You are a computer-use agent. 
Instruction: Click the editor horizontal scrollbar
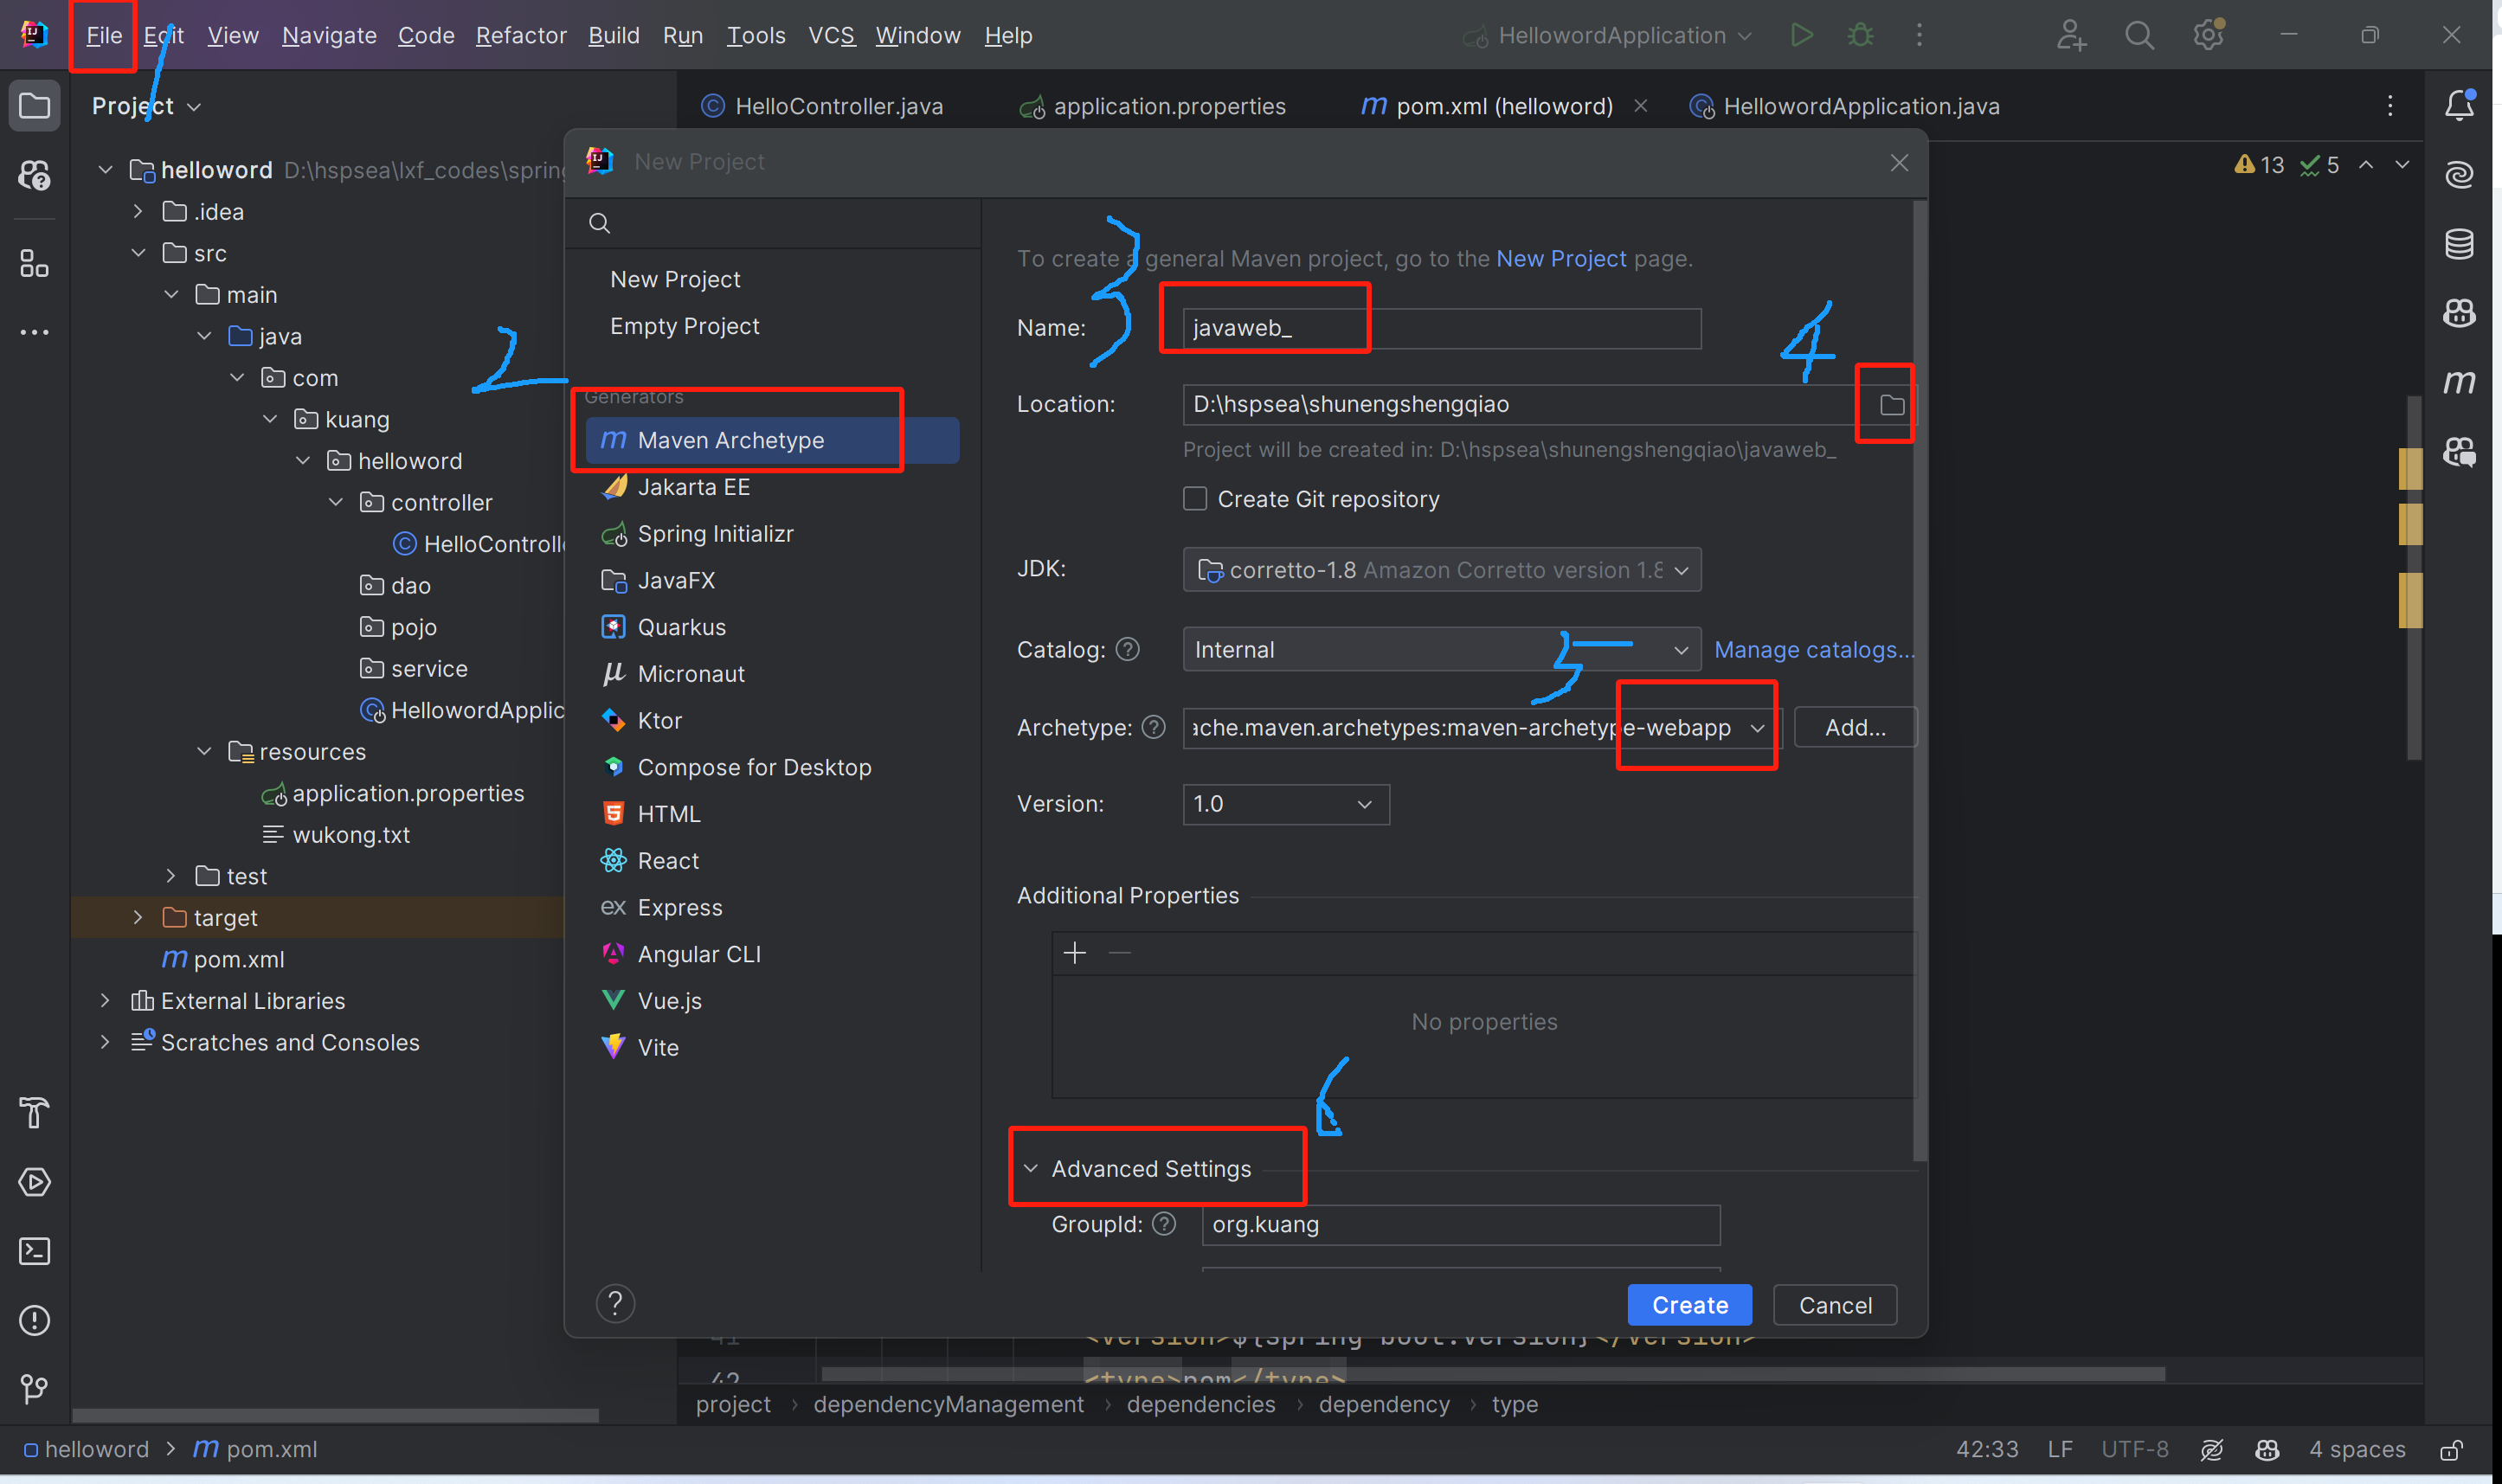point(1493,1375)
